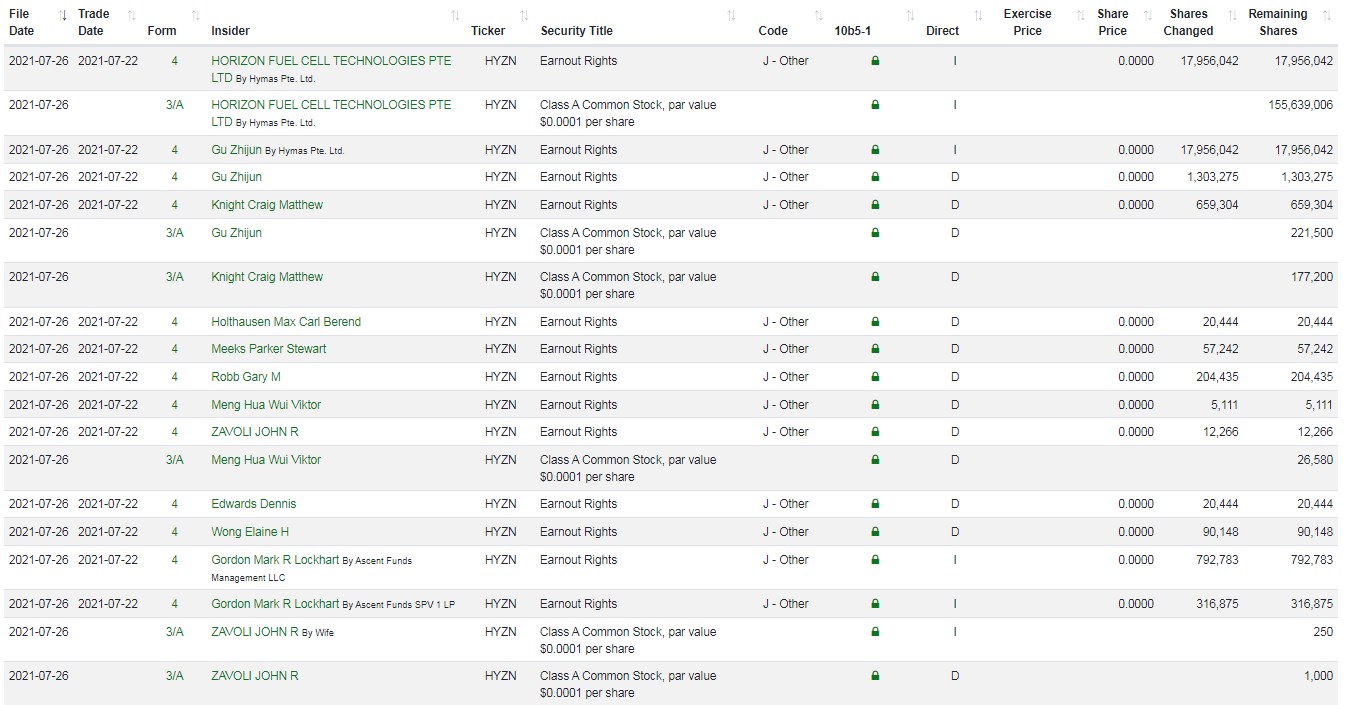This screenshot has height=705, width=1354.
Task: Click the lock icon in the Edwards Dennis row
Action: (875, 504)
